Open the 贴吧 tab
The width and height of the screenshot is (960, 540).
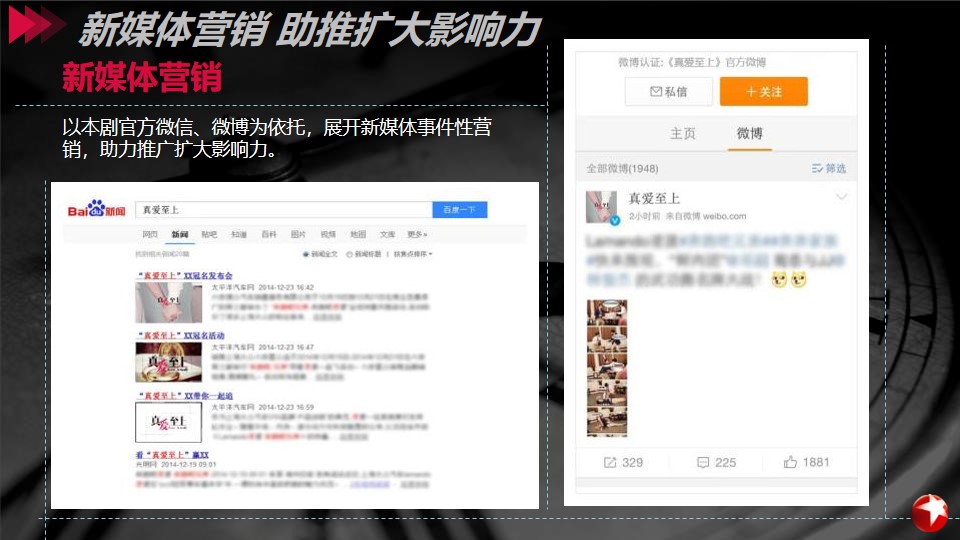click(x=209, y=234)
